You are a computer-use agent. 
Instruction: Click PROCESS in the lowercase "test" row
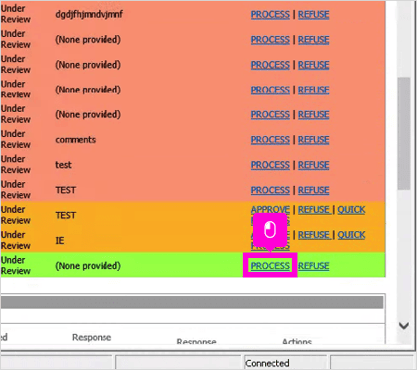tap(270, 165)
